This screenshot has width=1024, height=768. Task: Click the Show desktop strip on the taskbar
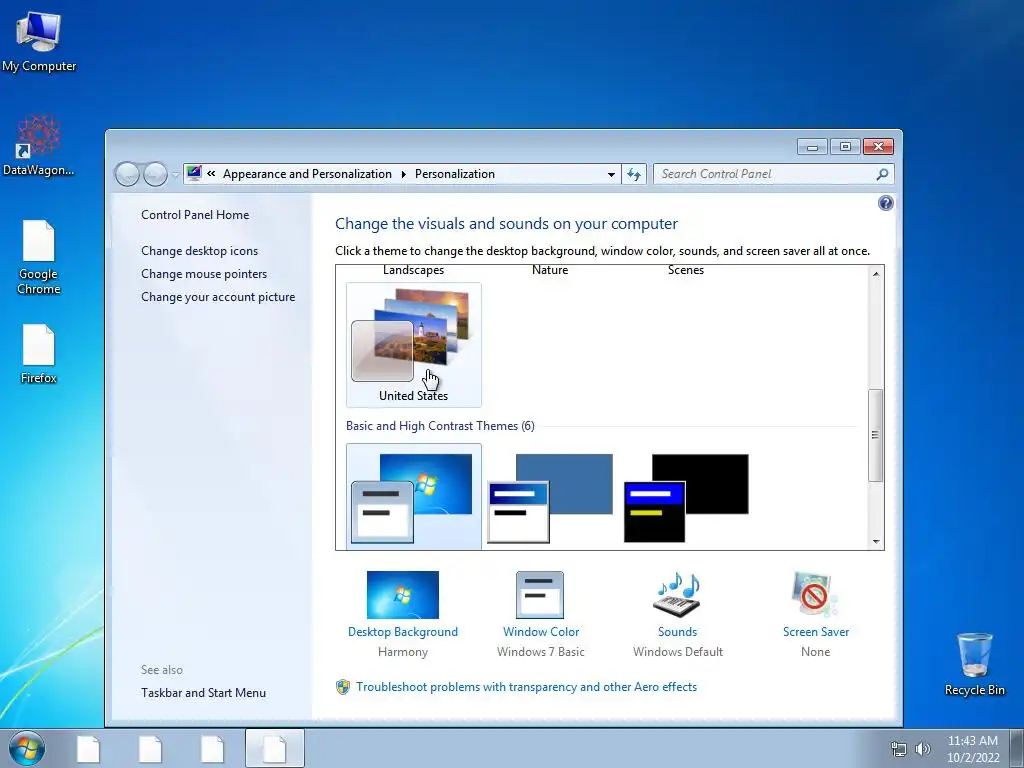click(1017, 748)
